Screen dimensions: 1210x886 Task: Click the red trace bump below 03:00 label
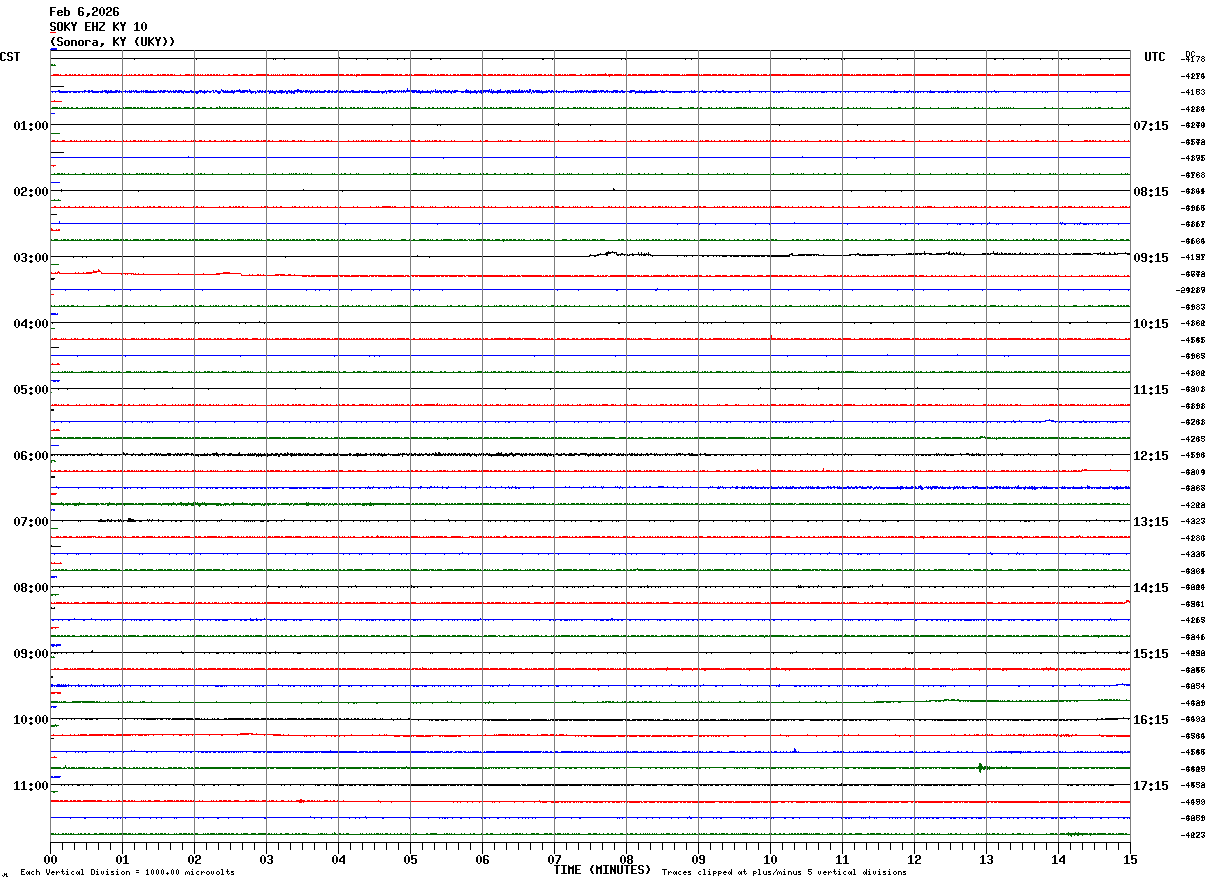click(x=96, y=271)
